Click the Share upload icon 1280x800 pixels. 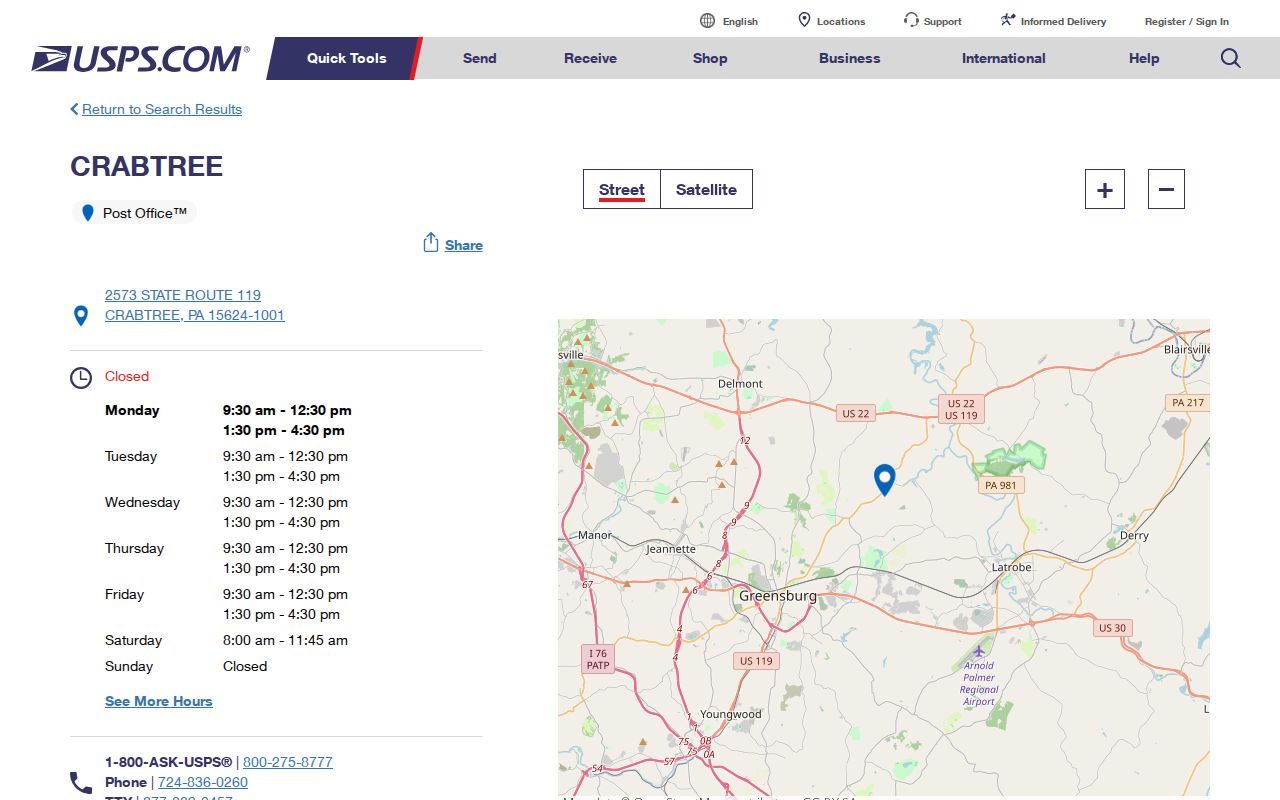[431, 243]
